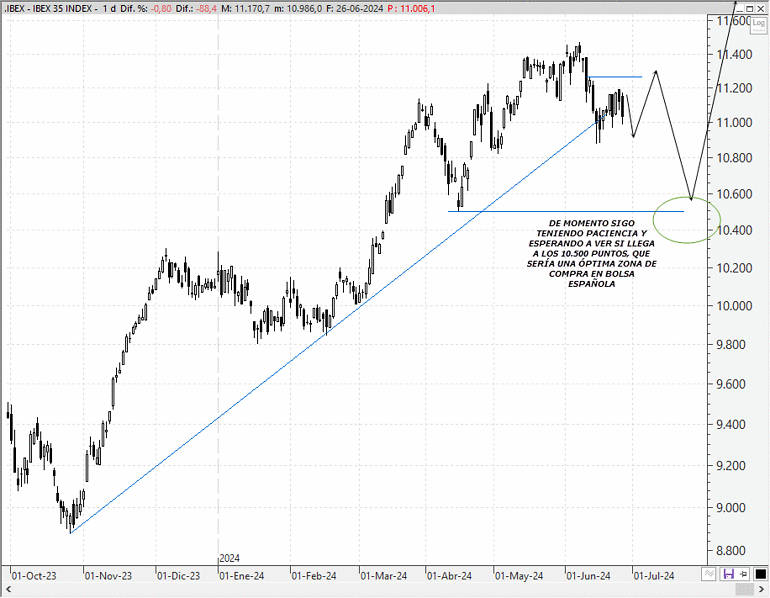Screen dimensions: 770x598
Task: Click the '01-Feb-24' date axis label
Action: pyautogui.click(x=314, y=576)
